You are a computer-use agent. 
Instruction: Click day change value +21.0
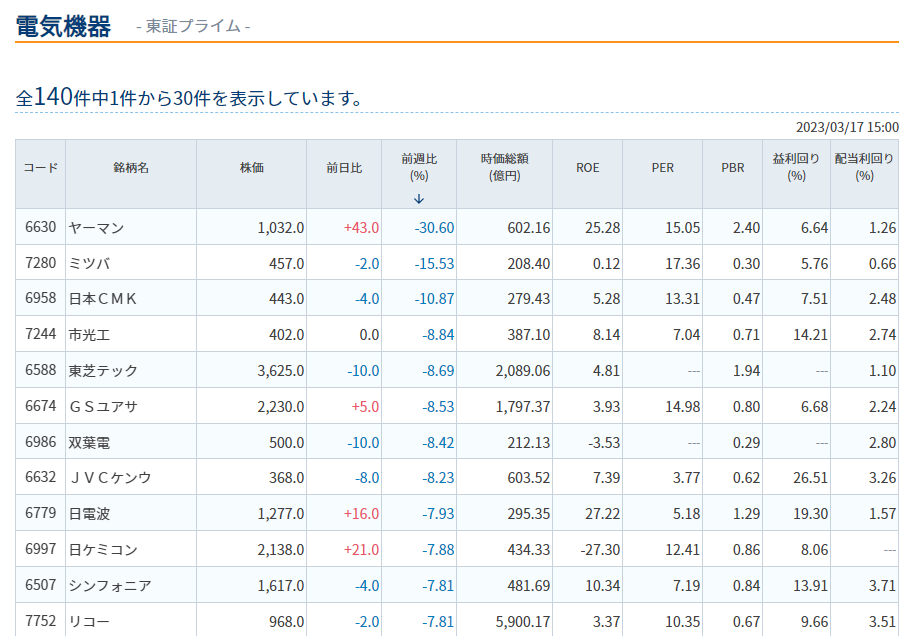pyautogui.click(x=361, y=550)
